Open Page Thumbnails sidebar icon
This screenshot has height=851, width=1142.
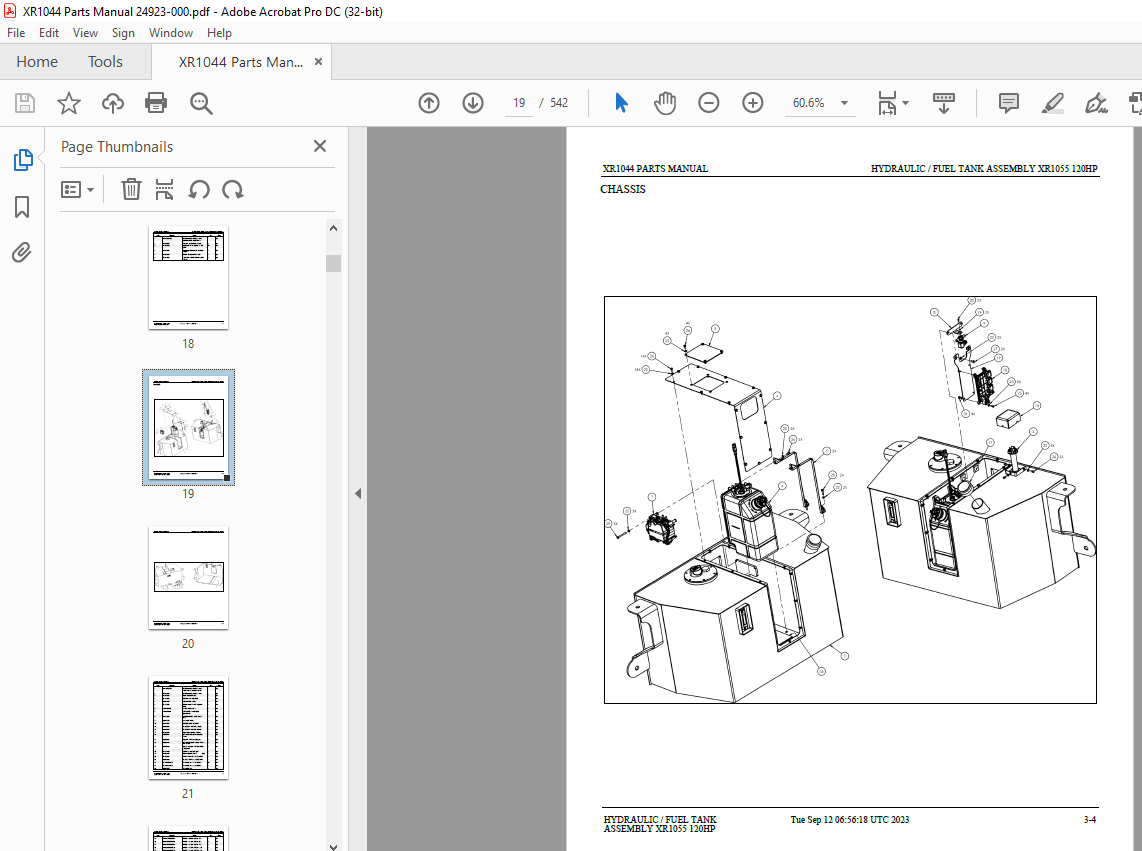(x=23, y=160)
